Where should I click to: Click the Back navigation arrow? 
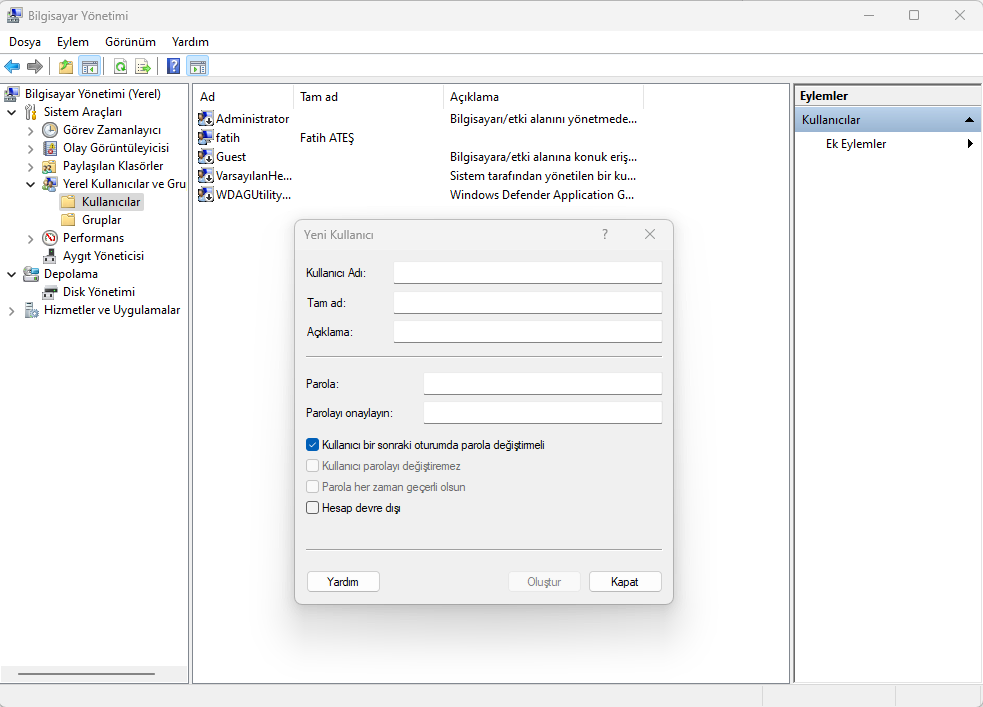12,66
